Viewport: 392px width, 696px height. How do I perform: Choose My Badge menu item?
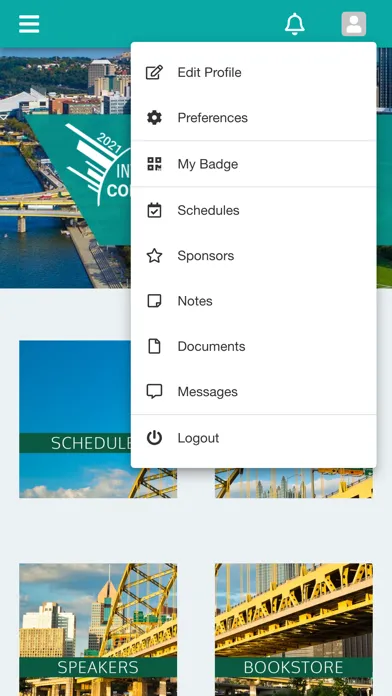tap(253, 164)
